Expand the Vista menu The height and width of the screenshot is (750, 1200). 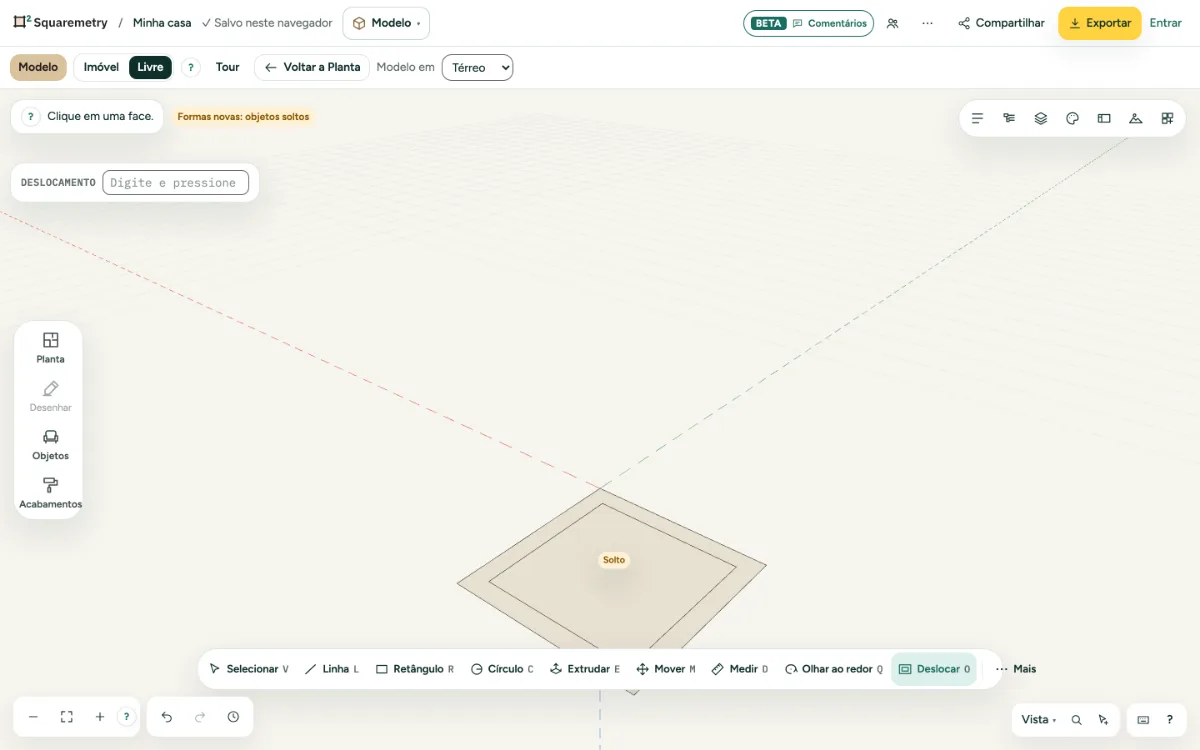click(1038, 720)
